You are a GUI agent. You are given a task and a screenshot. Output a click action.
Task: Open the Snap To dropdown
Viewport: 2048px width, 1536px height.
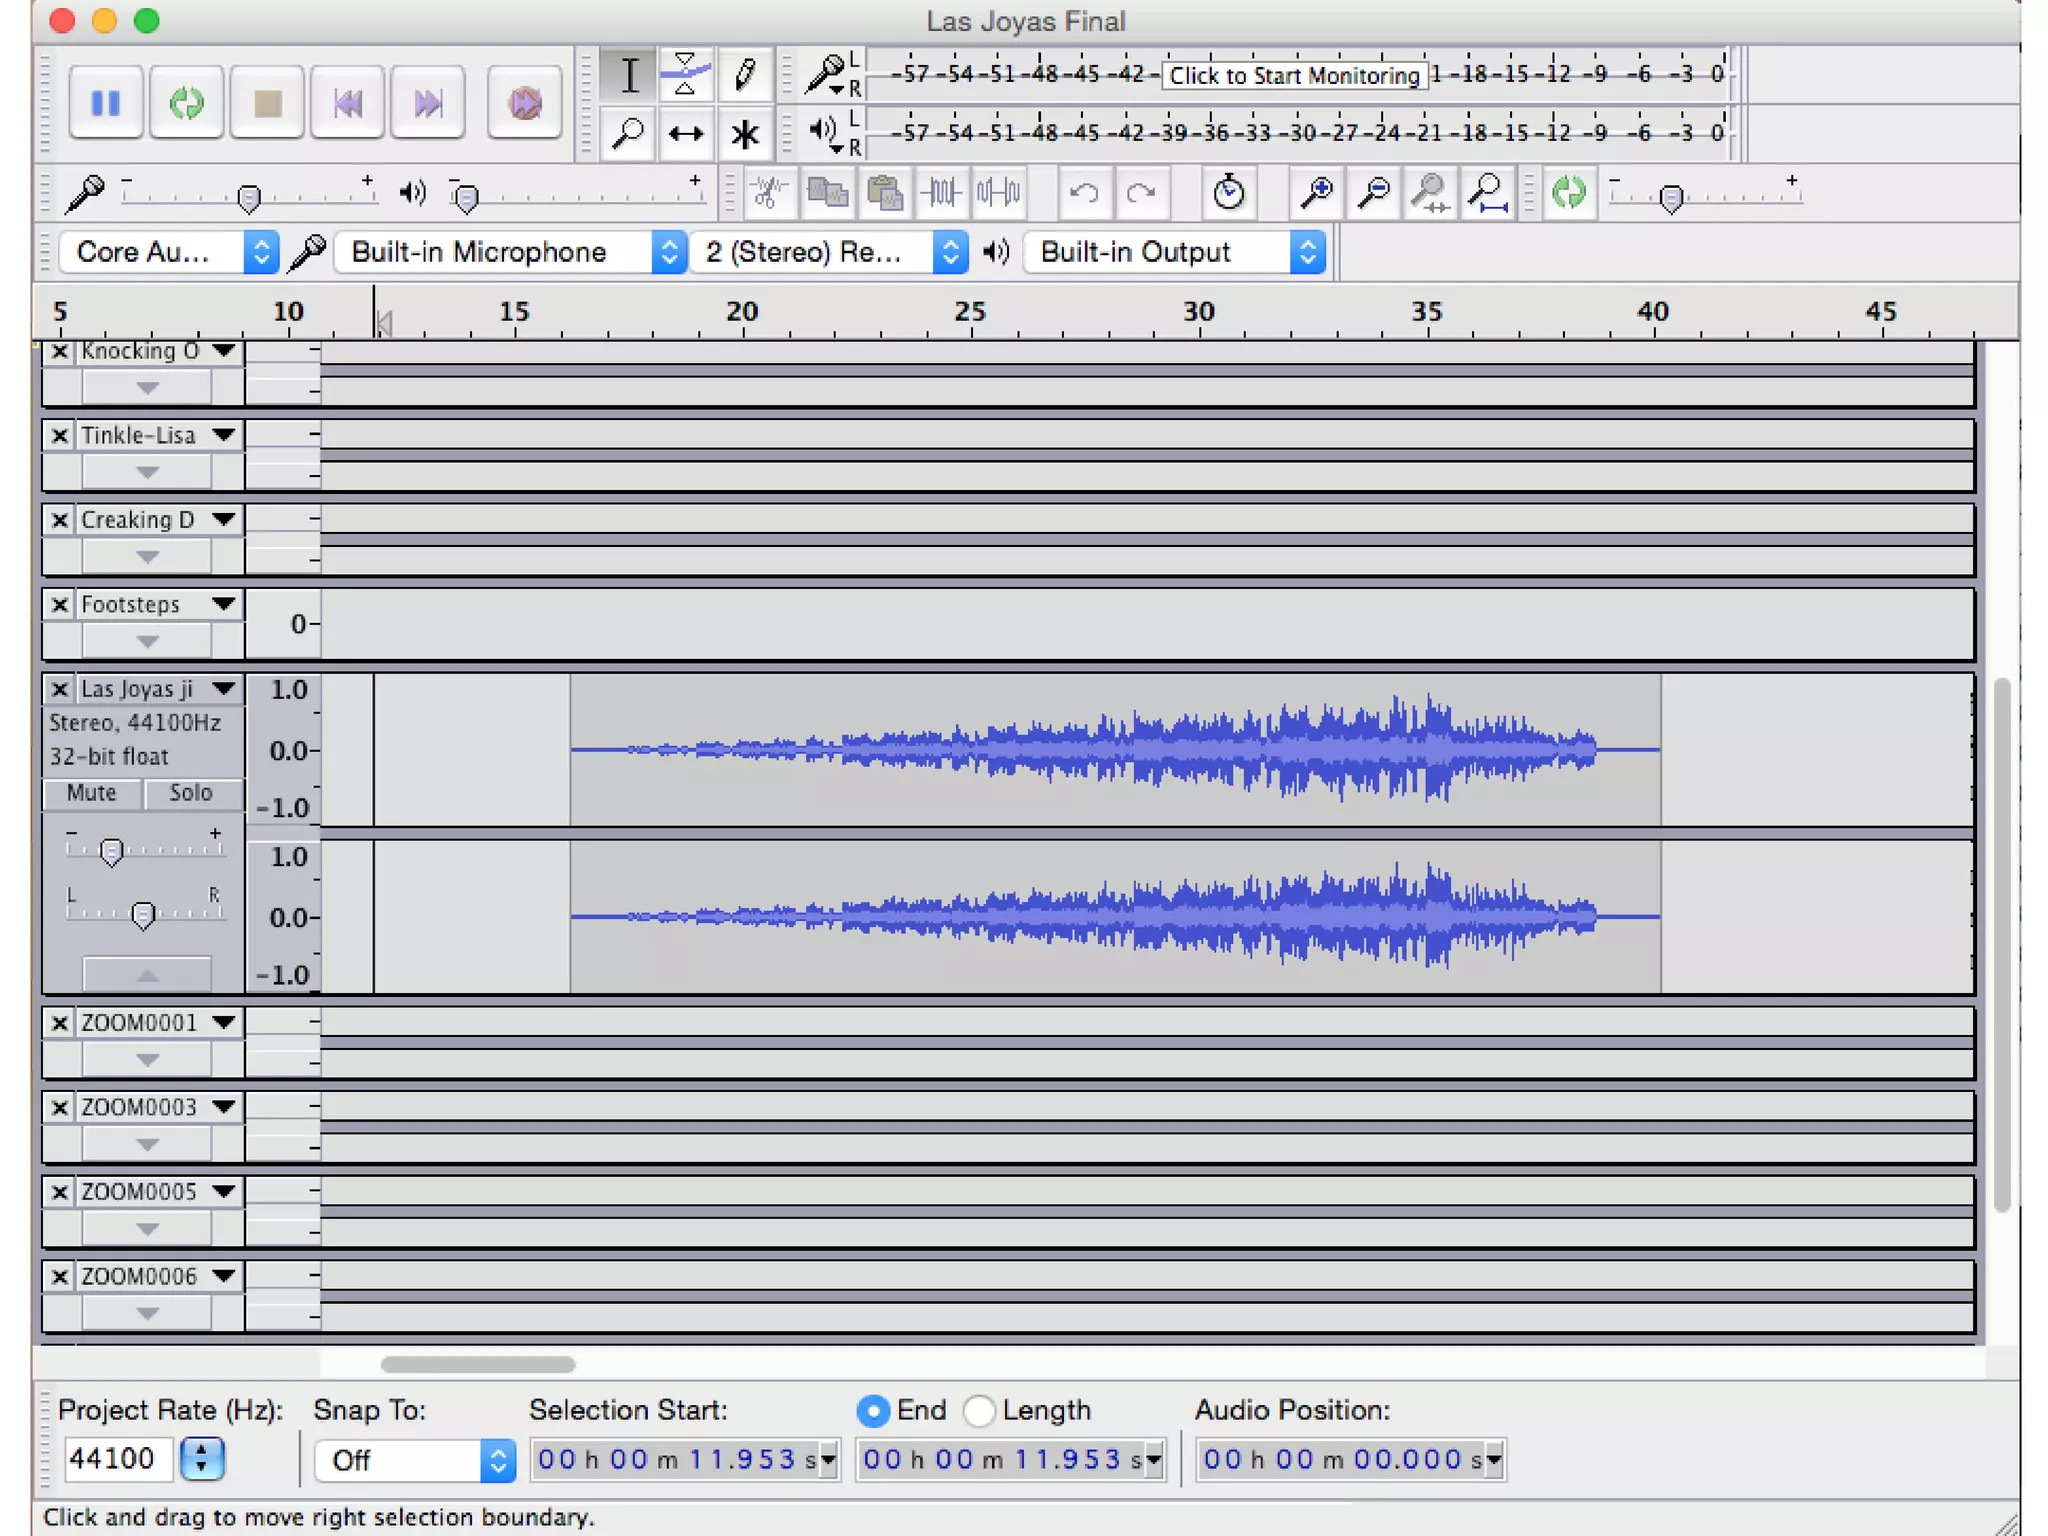pyautogui.click(x=414, y=1460)
